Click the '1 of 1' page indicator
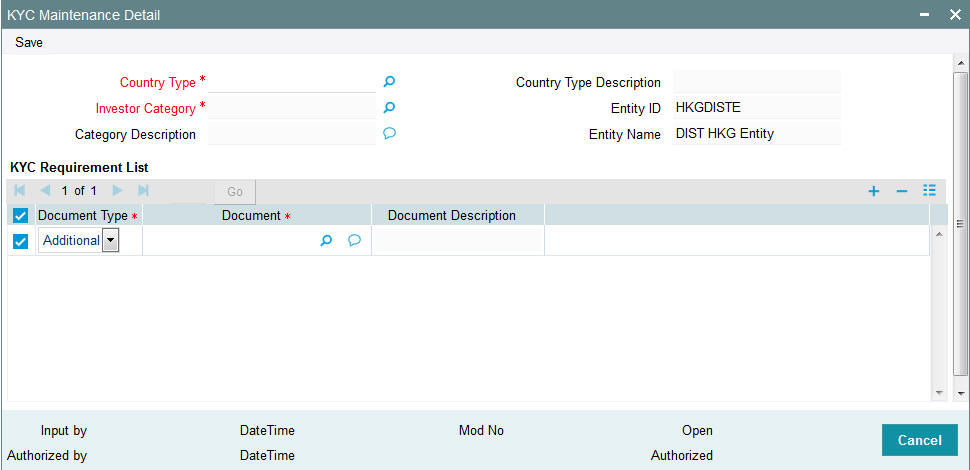The width and height of the screenshot is (970, 470). (x=79, y=191)
